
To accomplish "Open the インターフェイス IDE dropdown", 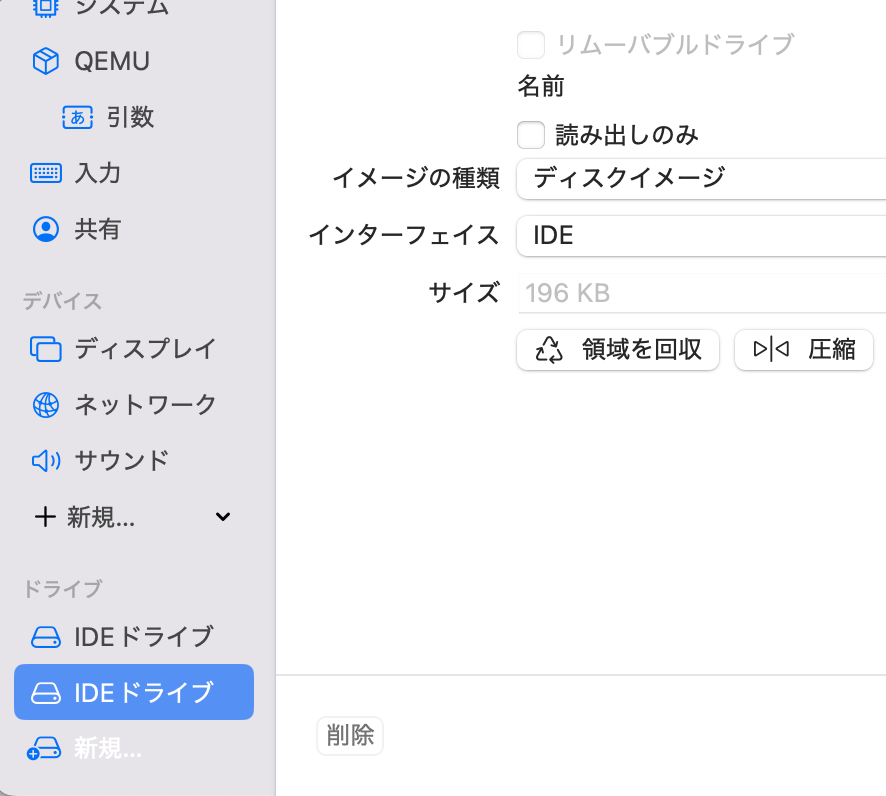I will tap(700, 235).
